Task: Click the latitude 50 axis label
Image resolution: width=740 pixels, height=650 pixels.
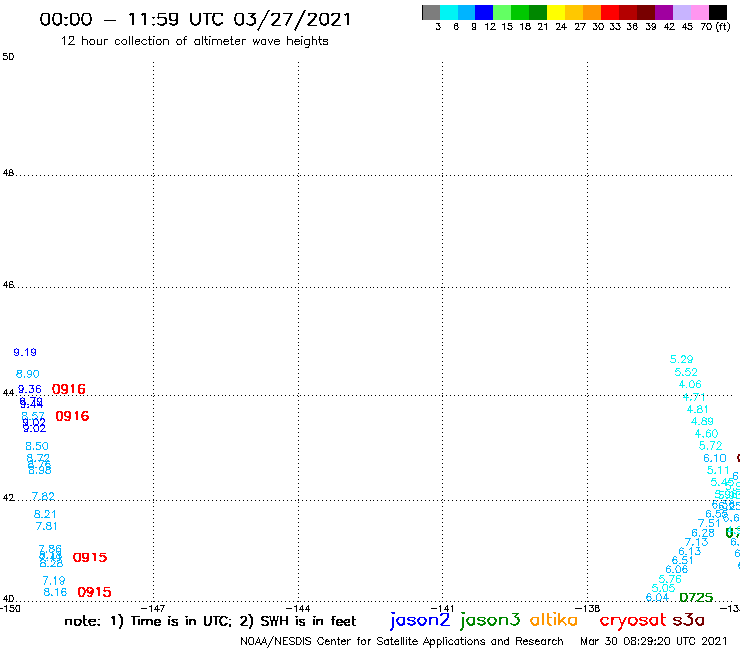Action: coord(8,57)
